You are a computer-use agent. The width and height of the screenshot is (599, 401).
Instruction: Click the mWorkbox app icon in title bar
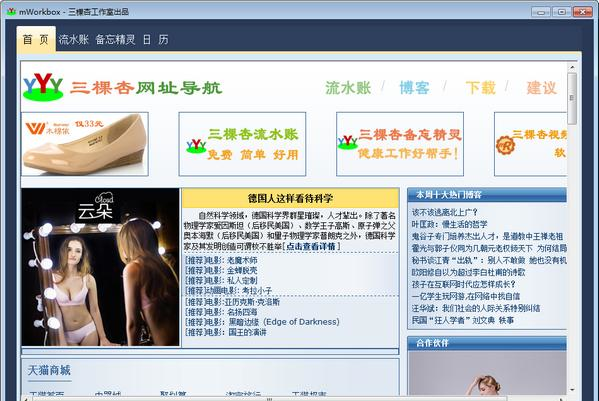pos(11,11)
